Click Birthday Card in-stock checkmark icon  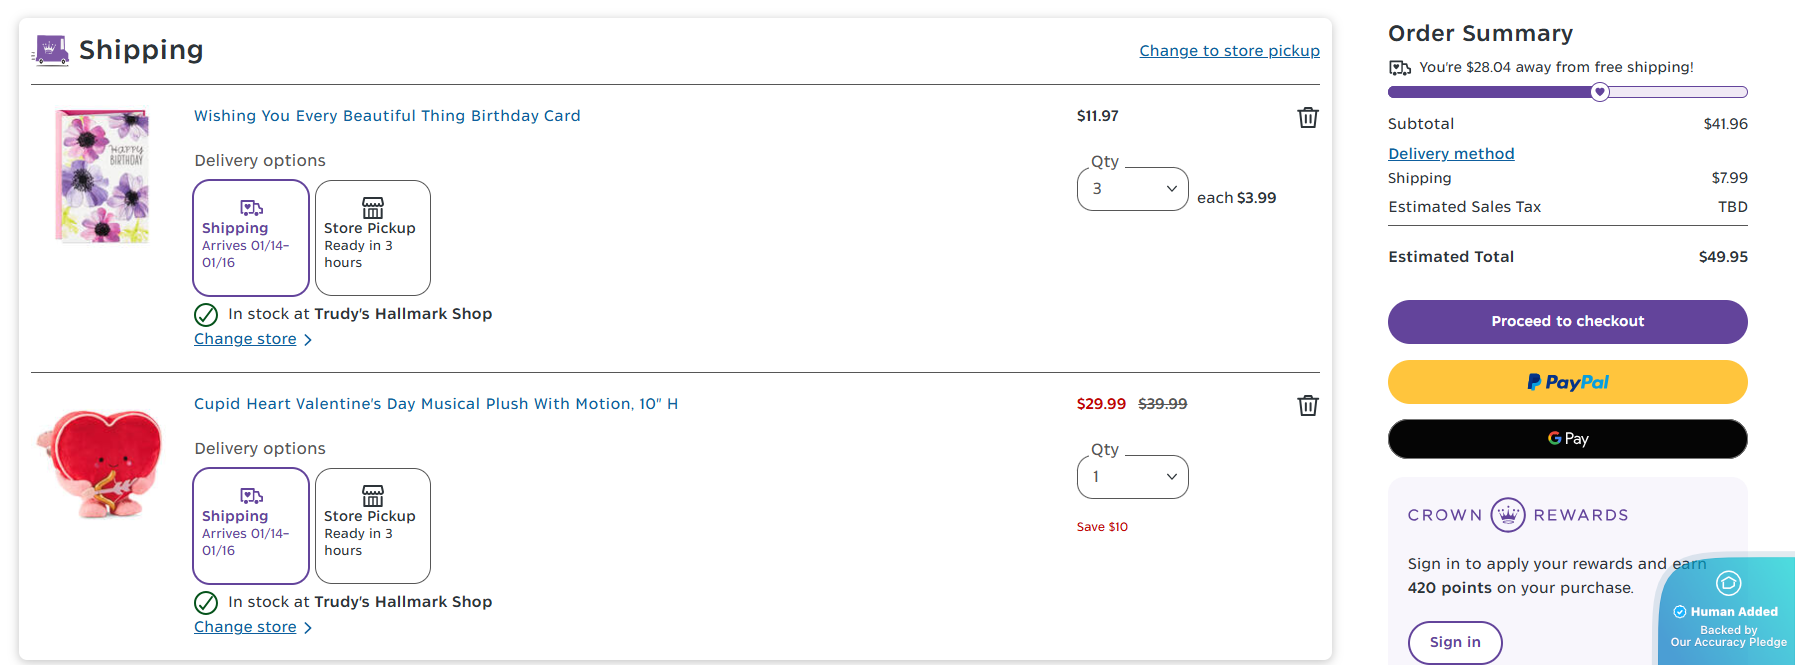206,315
